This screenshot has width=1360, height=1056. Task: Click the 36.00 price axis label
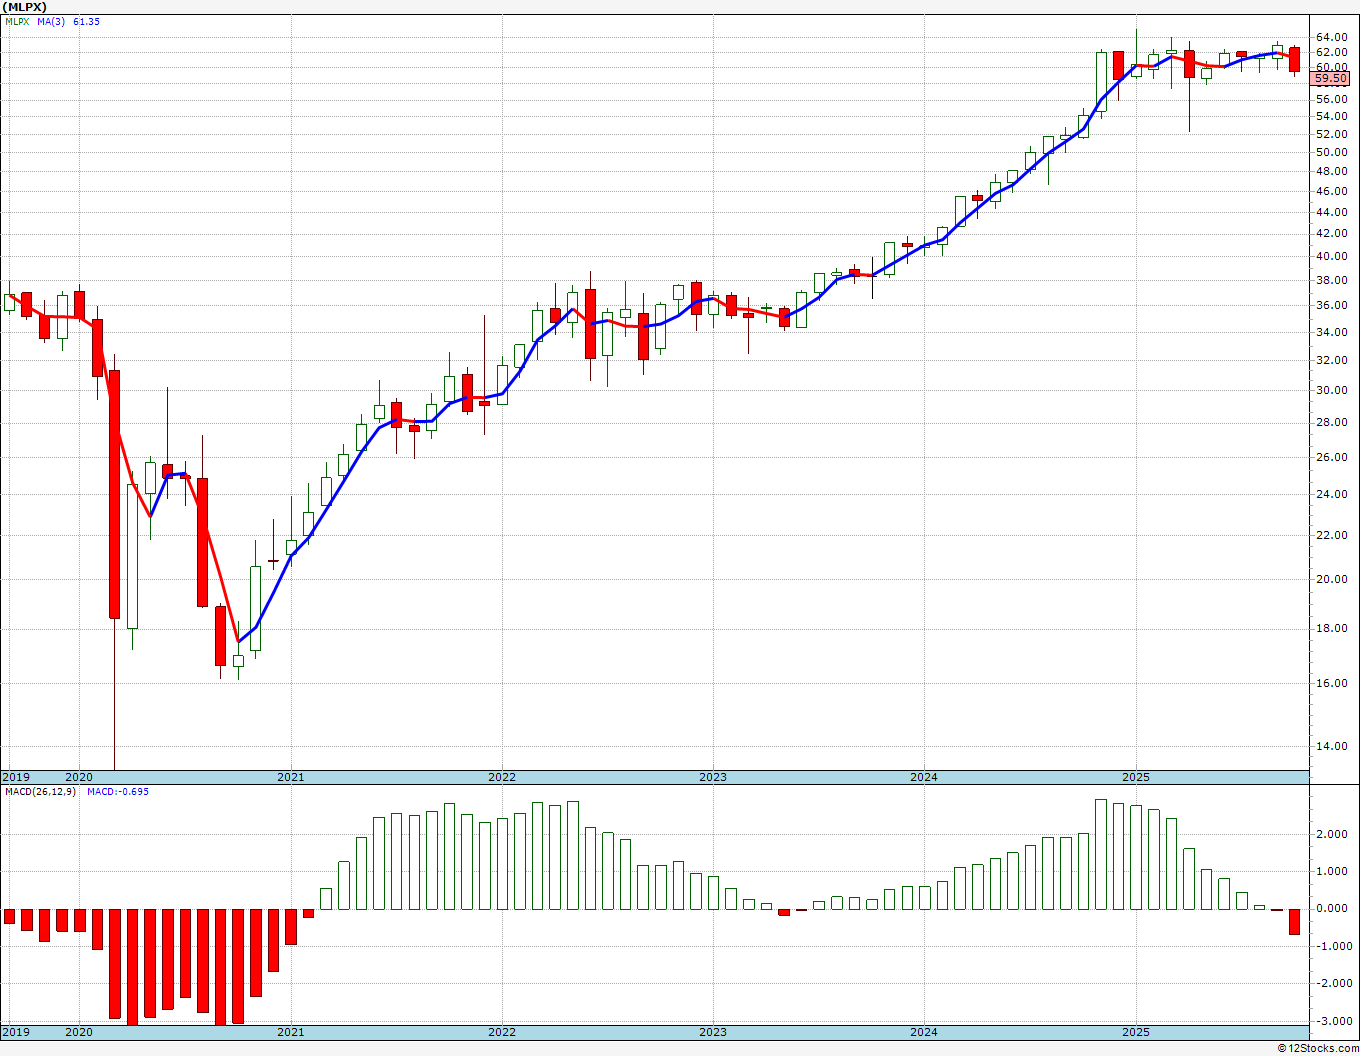[1331, 305]
